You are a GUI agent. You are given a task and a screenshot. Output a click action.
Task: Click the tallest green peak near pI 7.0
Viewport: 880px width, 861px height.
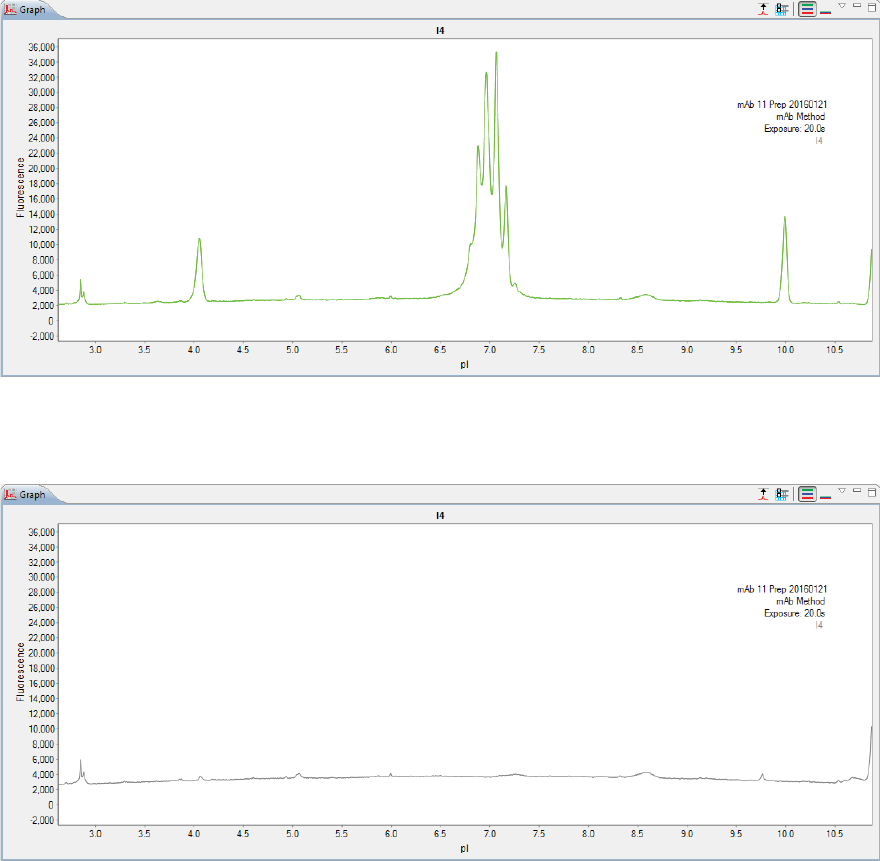click(496, 53)
